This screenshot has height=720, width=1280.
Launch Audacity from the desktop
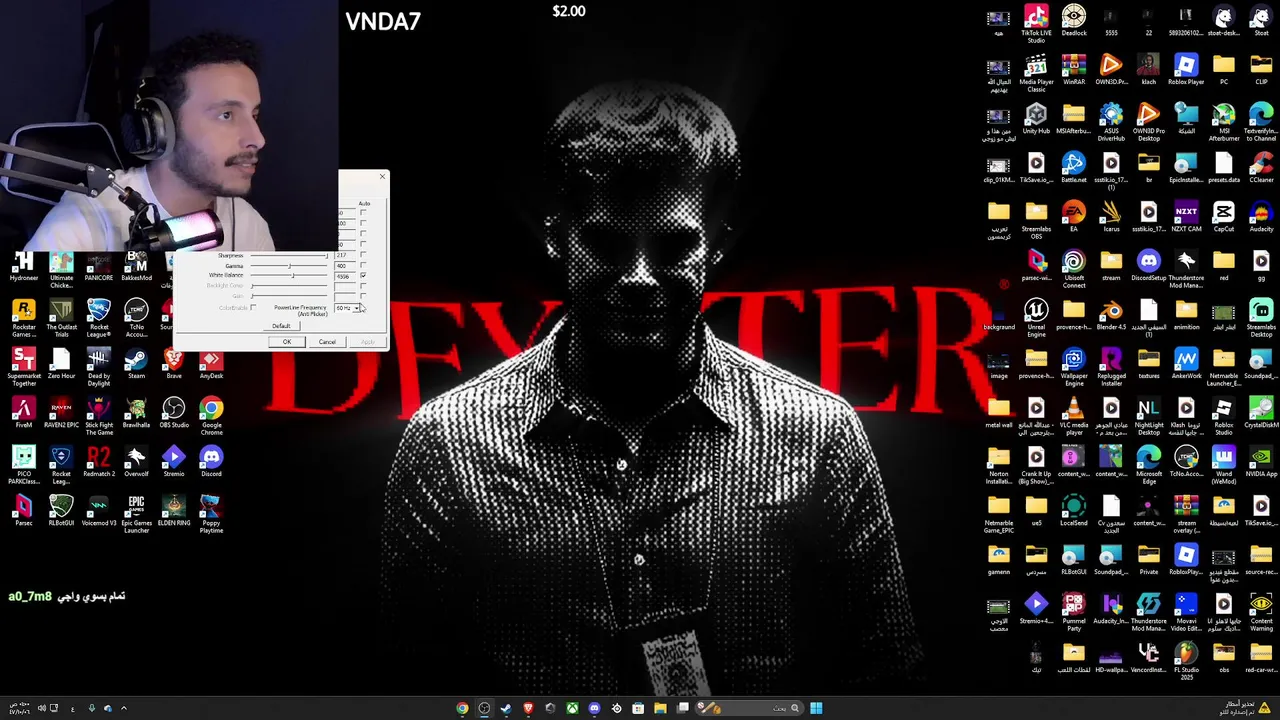pyautogui.click(x=1261, y=216)
